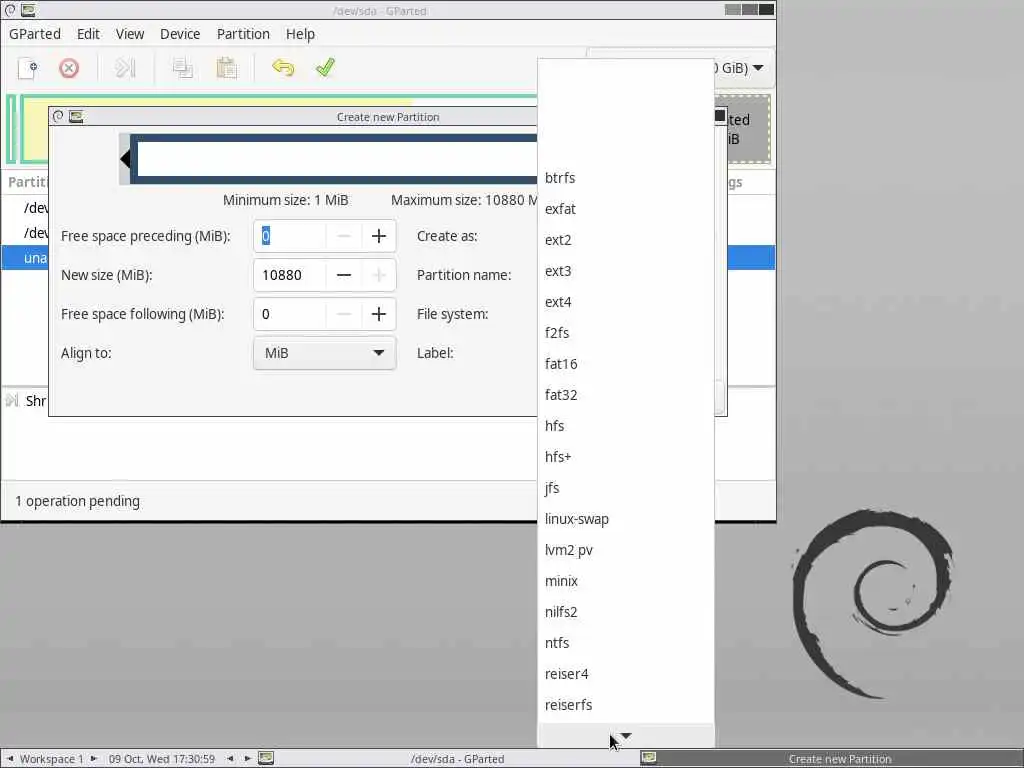Click the 'Minimum size: 1 MiB' text

(285, 200)
